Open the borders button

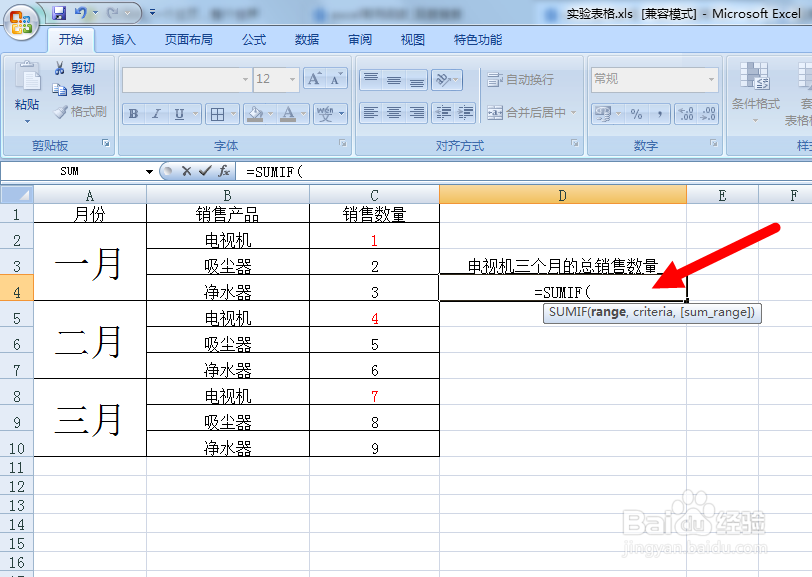(218, 113)
